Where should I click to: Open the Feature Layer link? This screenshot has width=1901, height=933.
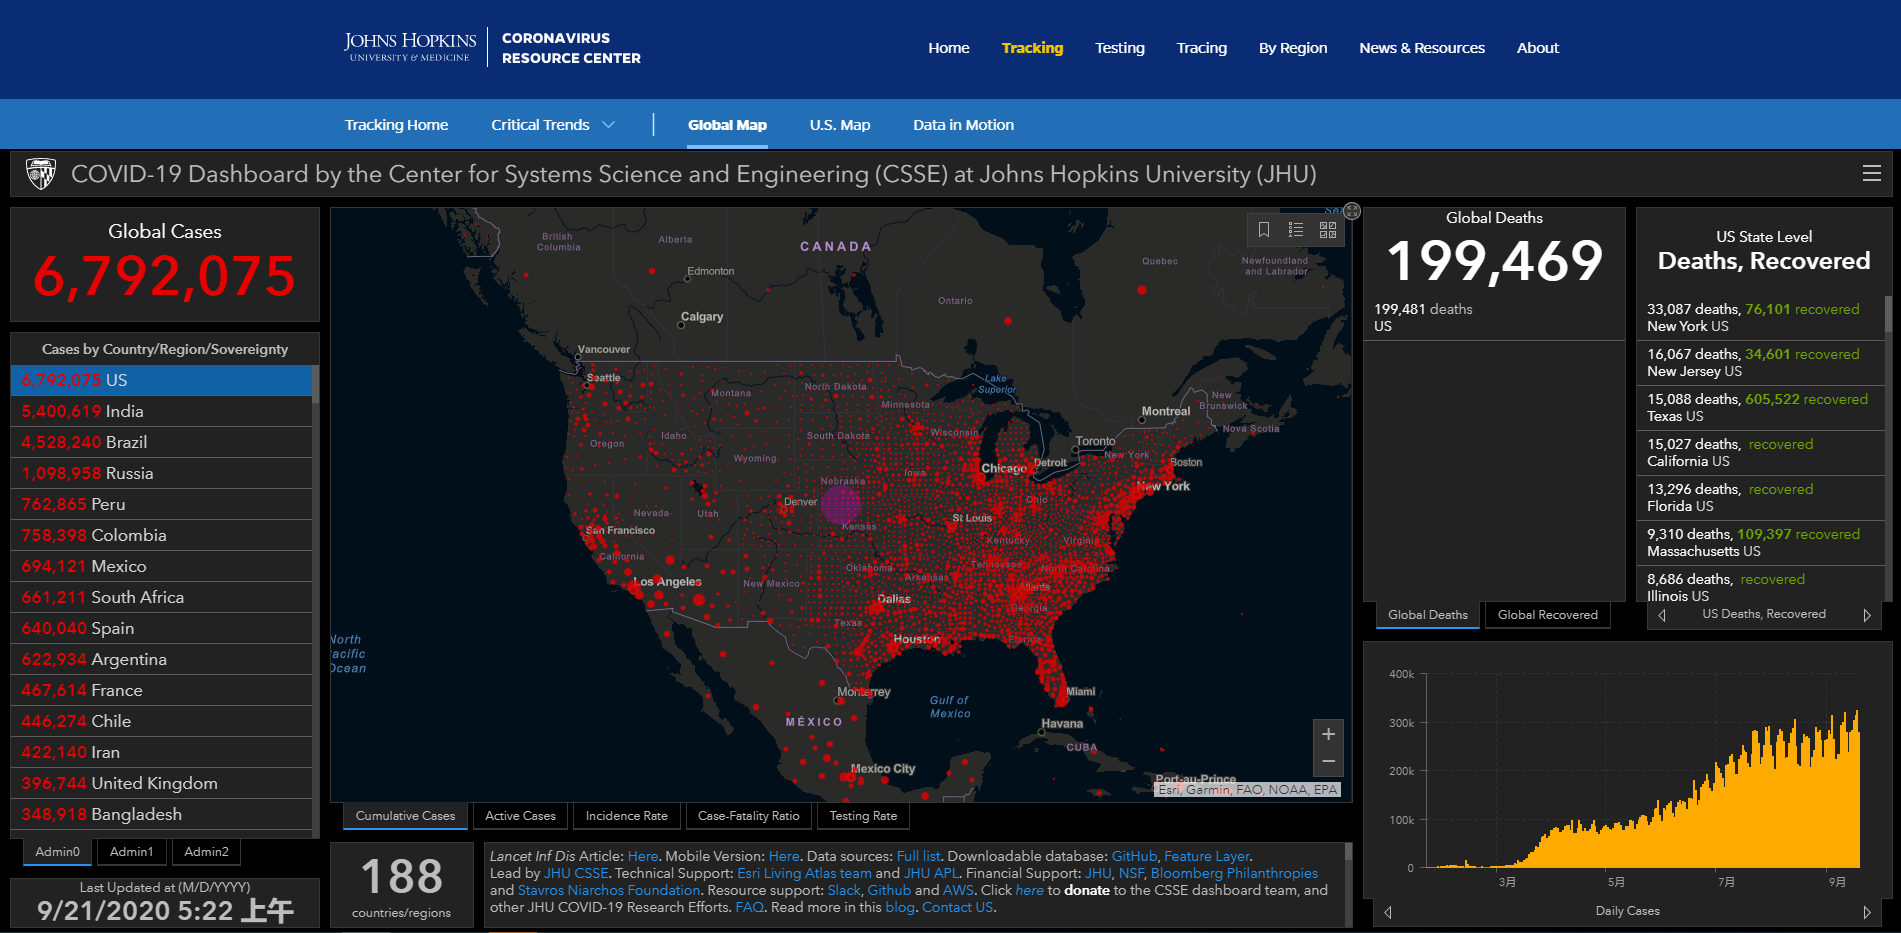tap(1207, 856)
